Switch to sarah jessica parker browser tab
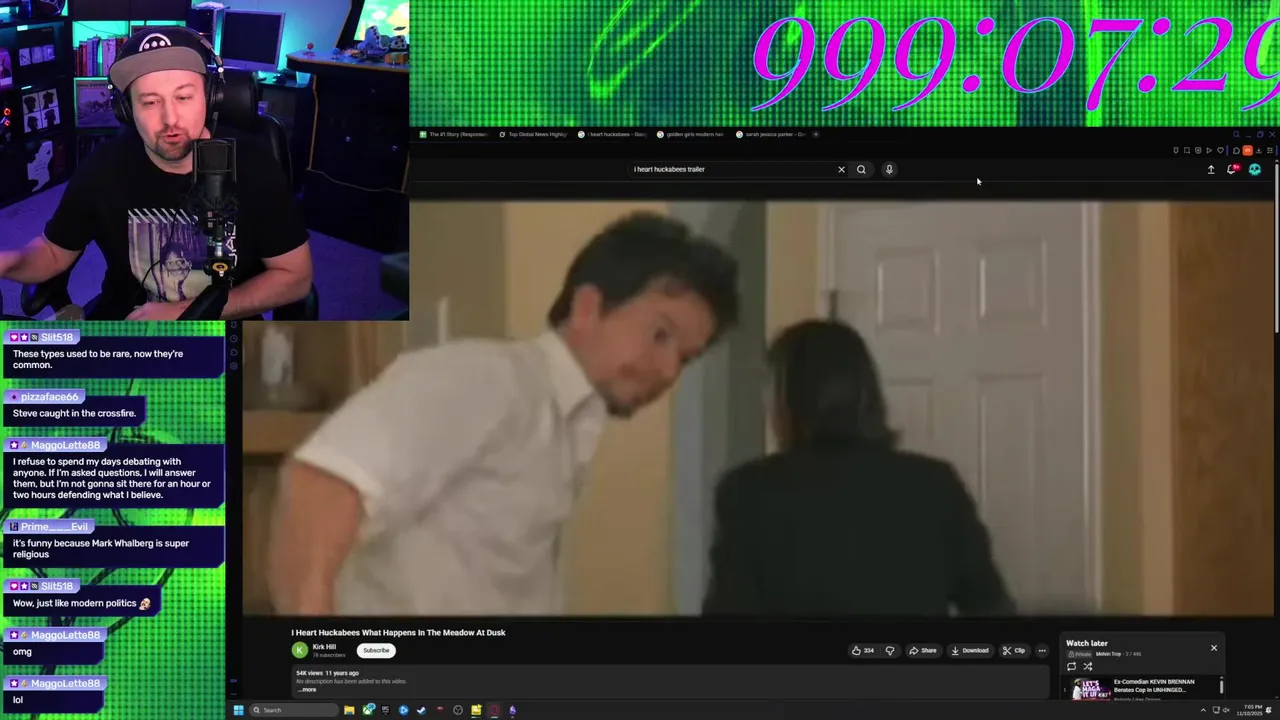The height and width of the screenshot is (720, 1280). [771, 134]
